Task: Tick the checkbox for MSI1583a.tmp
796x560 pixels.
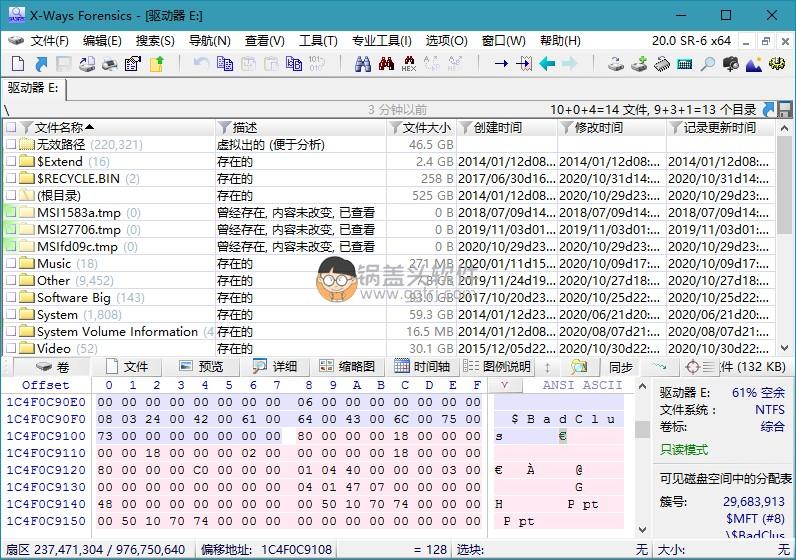Action: 11,213
